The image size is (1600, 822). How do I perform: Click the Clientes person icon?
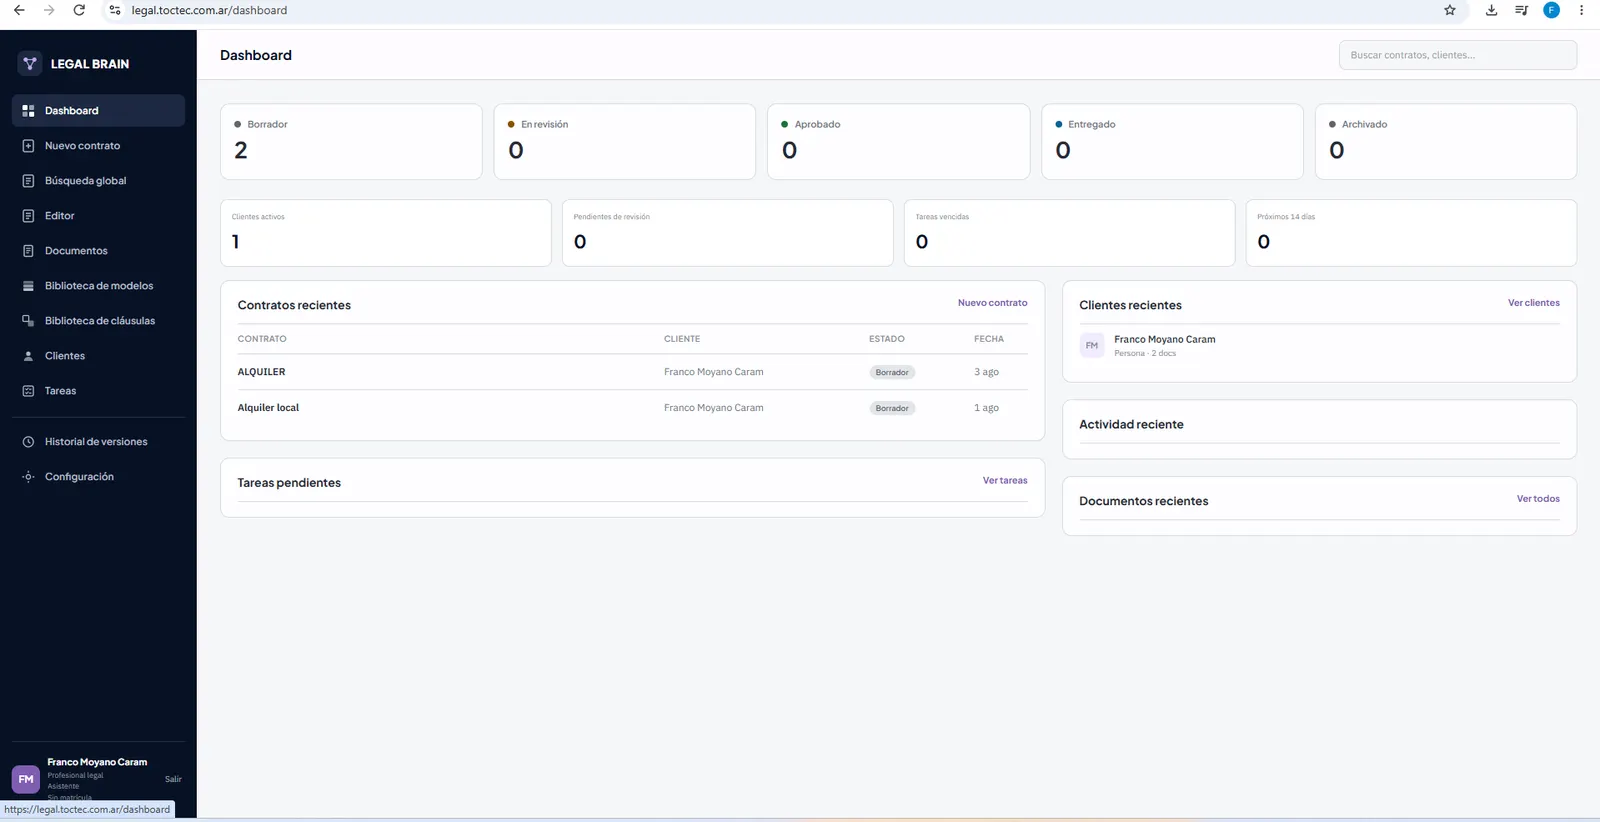tap(28, 356)
